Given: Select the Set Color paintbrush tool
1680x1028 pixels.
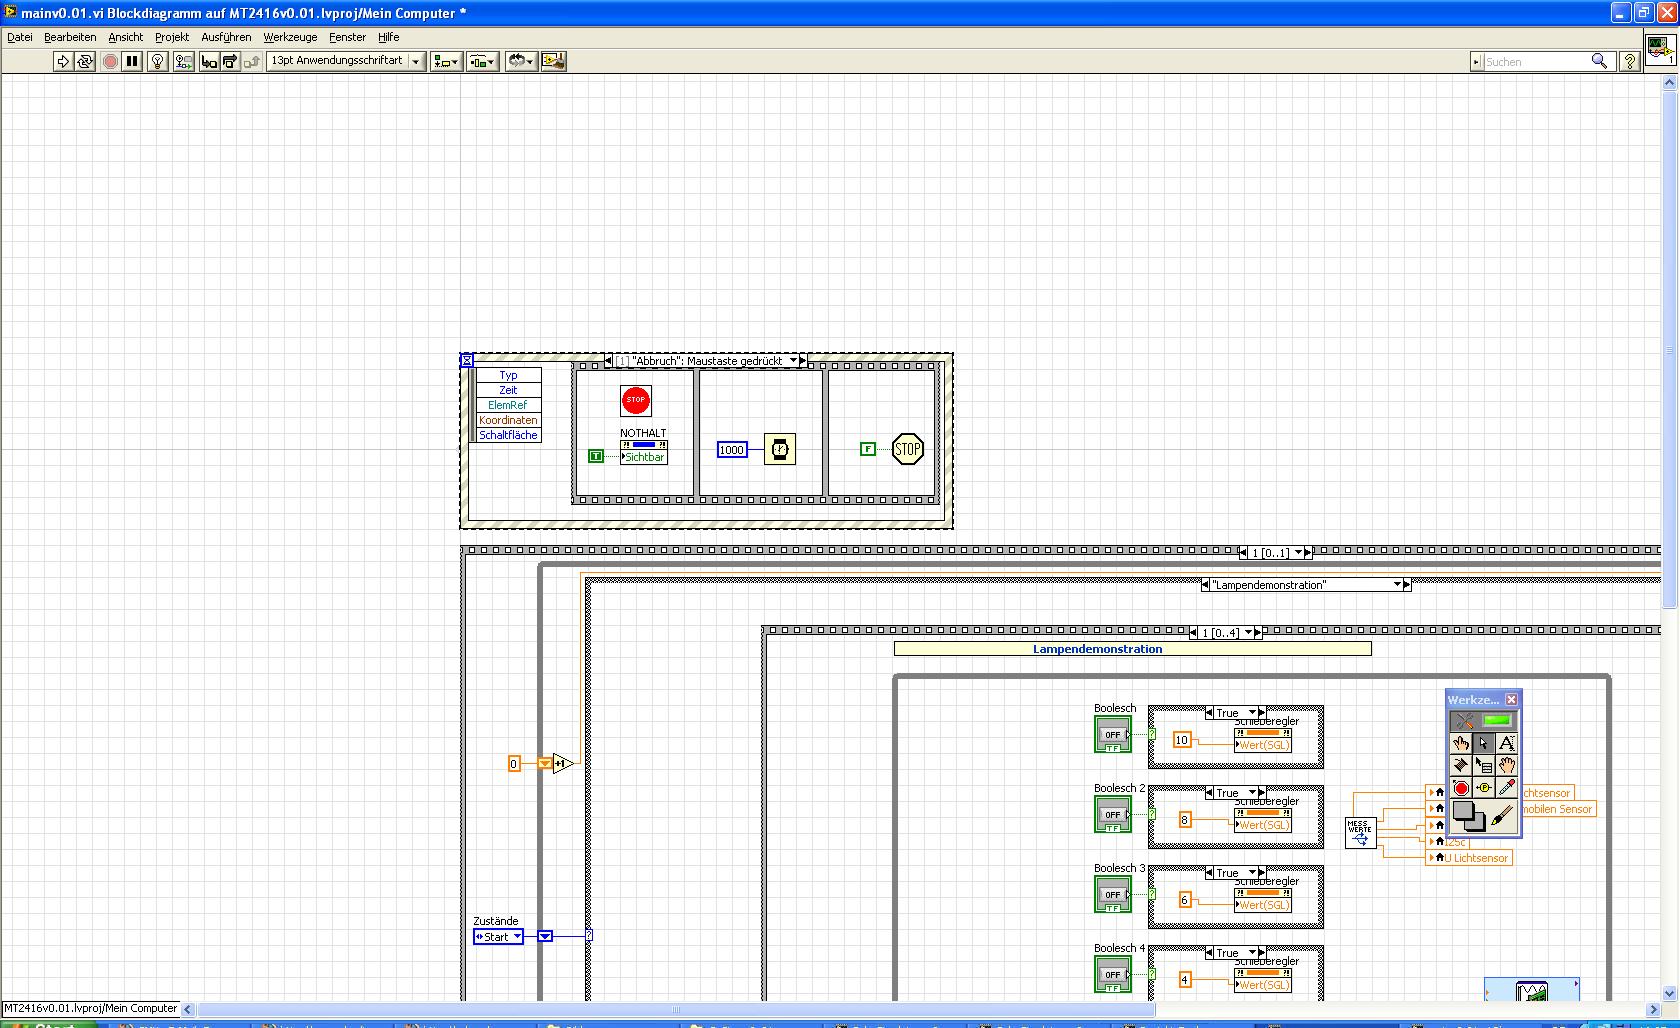Looking at the screenshot, I should tap(1503, 818).
